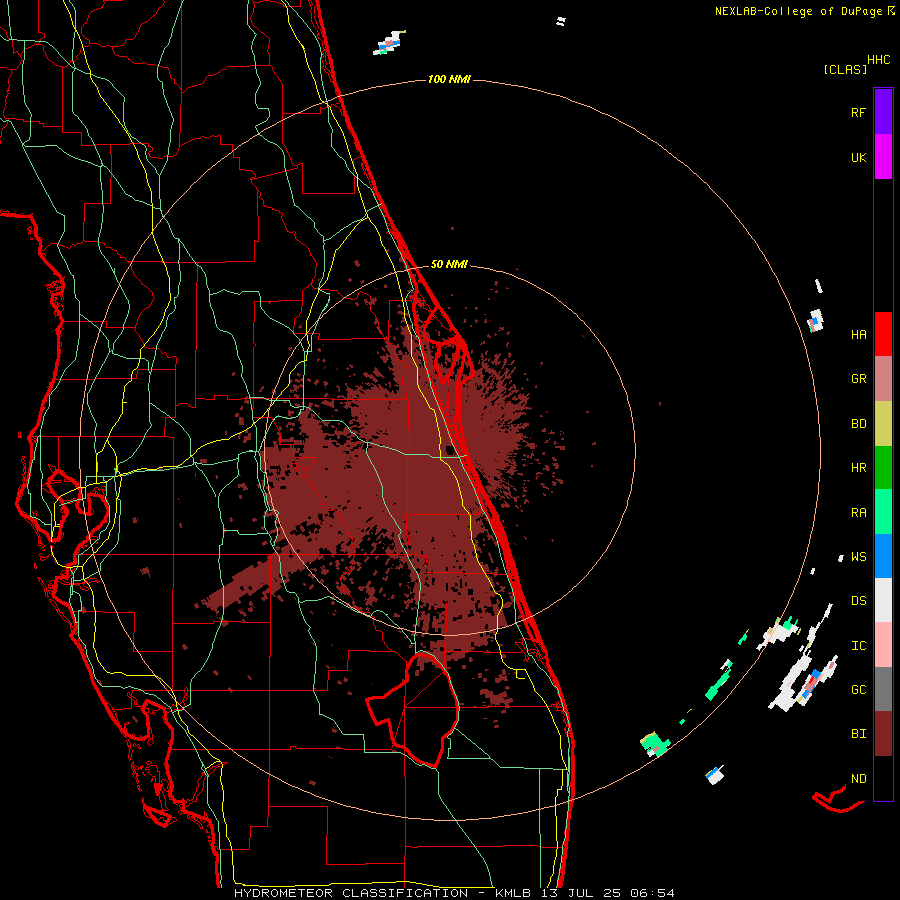This screenshot has width=900, height=900.
Task: Pick the HR dark green legend swatch
Action: (883, 467)
